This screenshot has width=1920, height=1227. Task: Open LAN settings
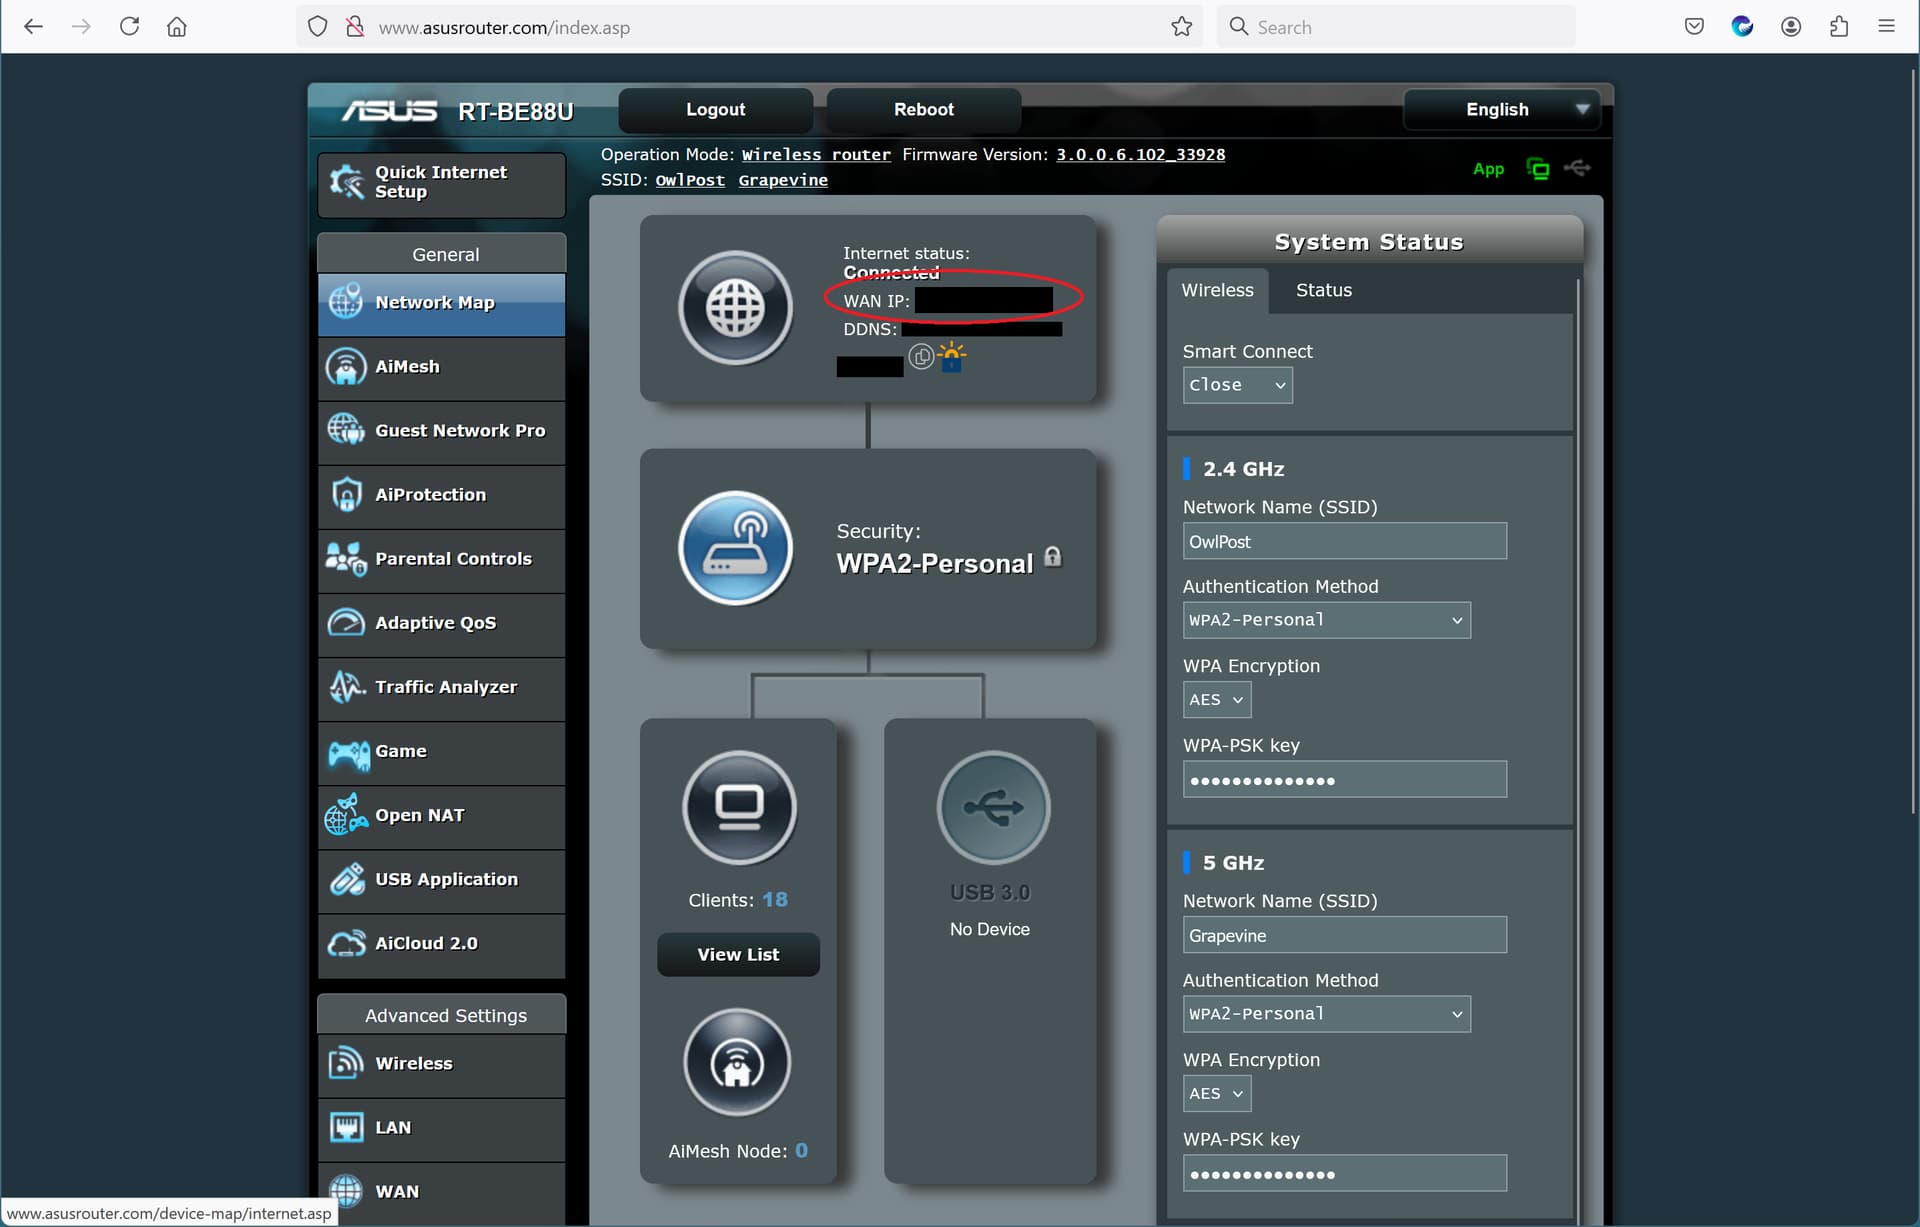442,1128
